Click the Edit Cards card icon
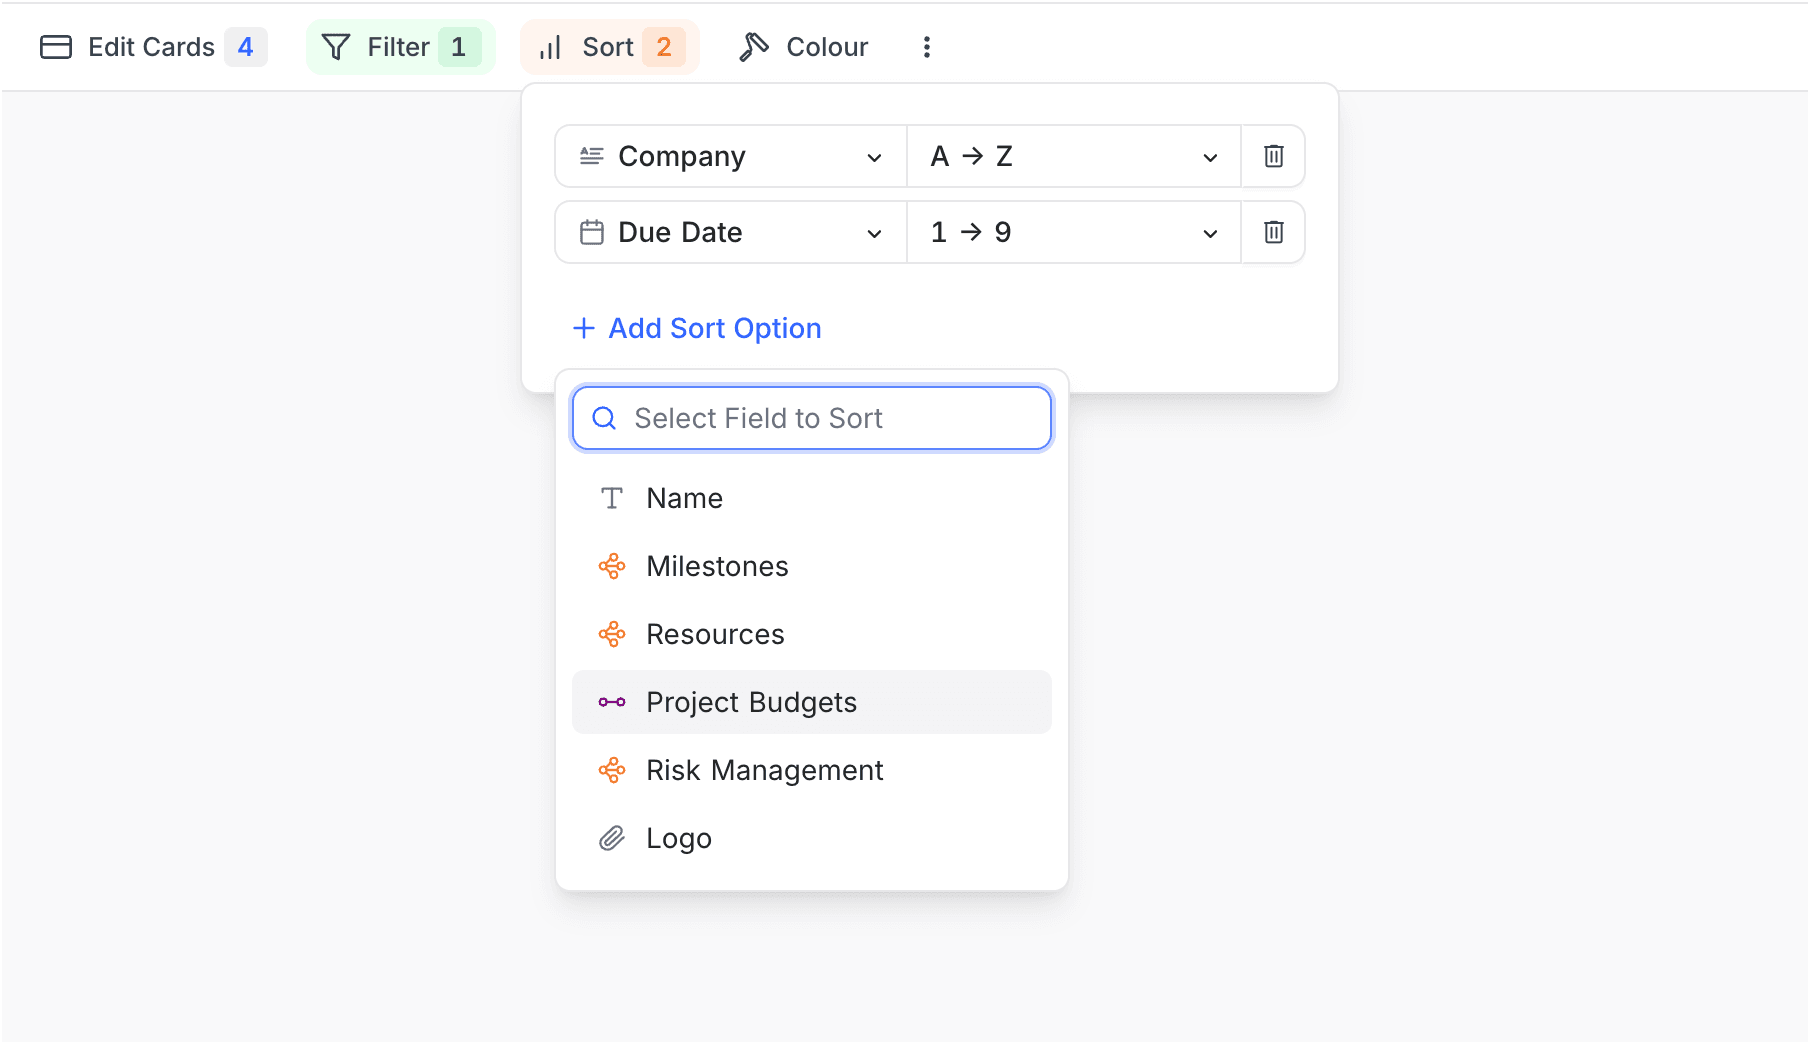This screenshot has width=1808, height=1042. 56,47
